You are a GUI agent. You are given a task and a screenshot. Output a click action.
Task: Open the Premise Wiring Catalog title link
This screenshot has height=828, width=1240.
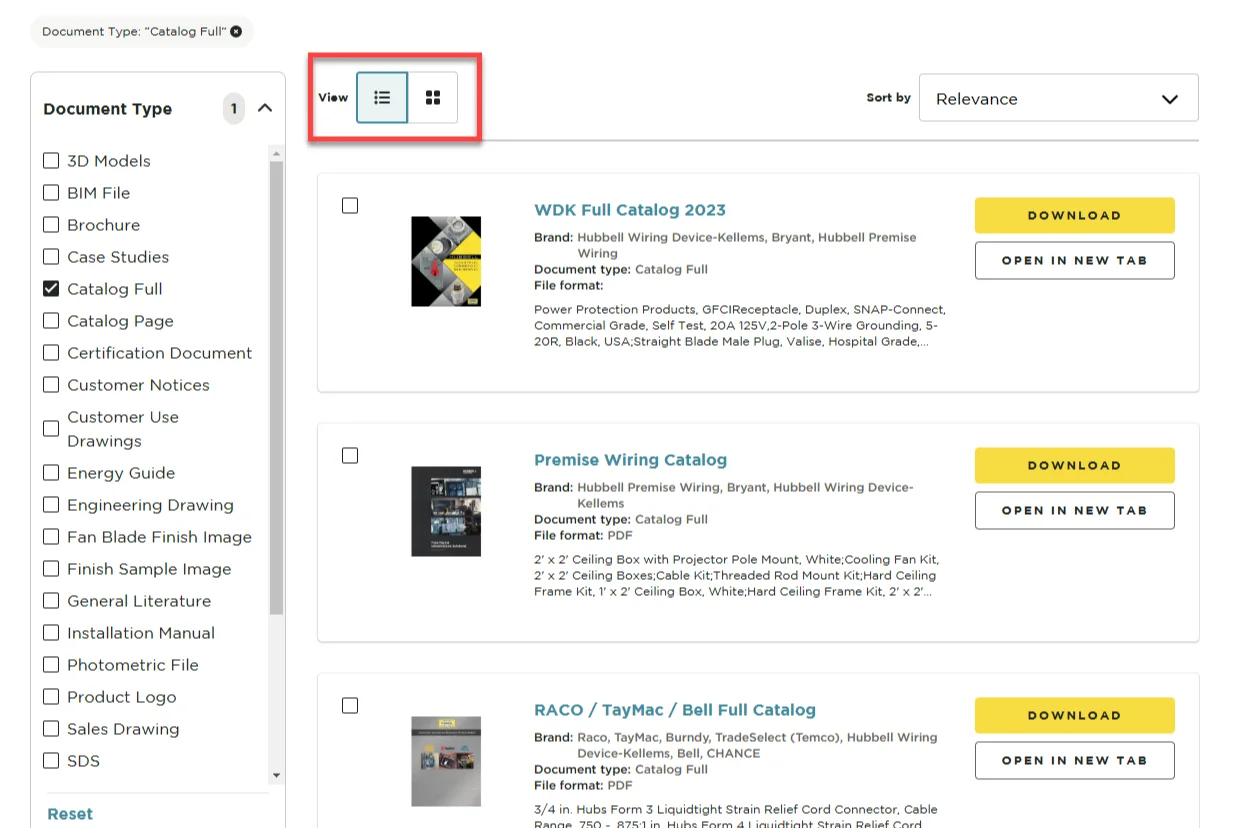(630, 460)
